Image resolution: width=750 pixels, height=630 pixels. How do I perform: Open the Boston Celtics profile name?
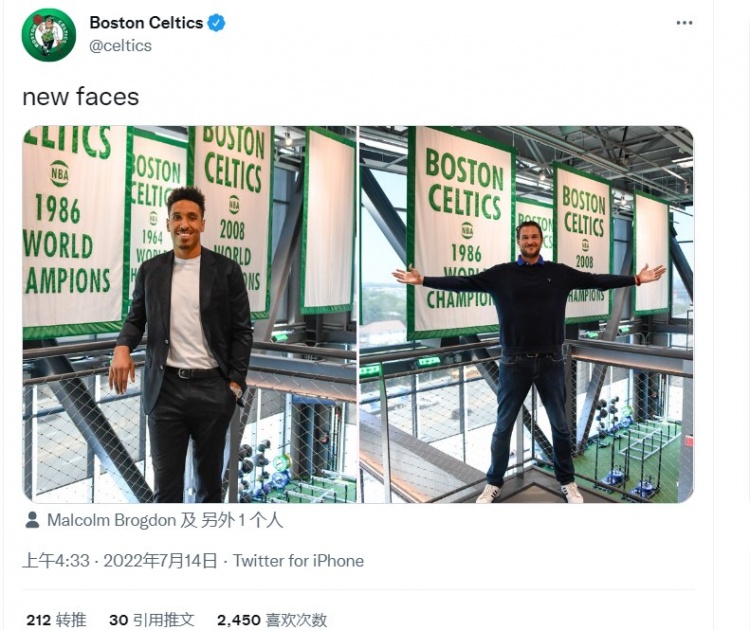click(x=146, y=23)
